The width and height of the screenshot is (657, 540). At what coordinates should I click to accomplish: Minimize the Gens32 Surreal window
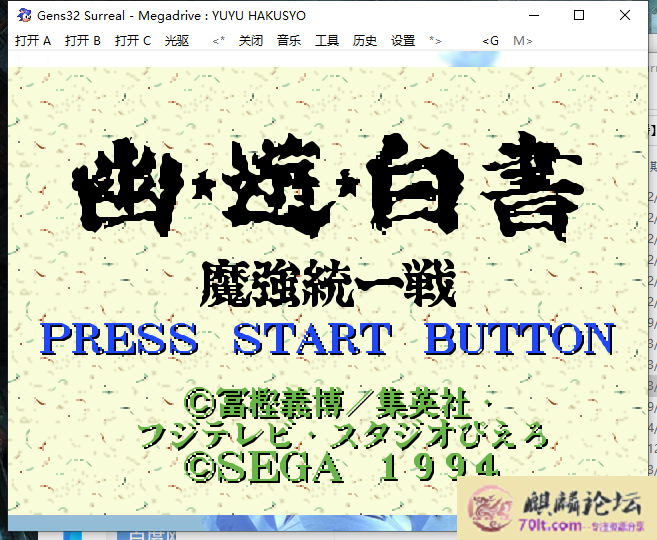534,16
